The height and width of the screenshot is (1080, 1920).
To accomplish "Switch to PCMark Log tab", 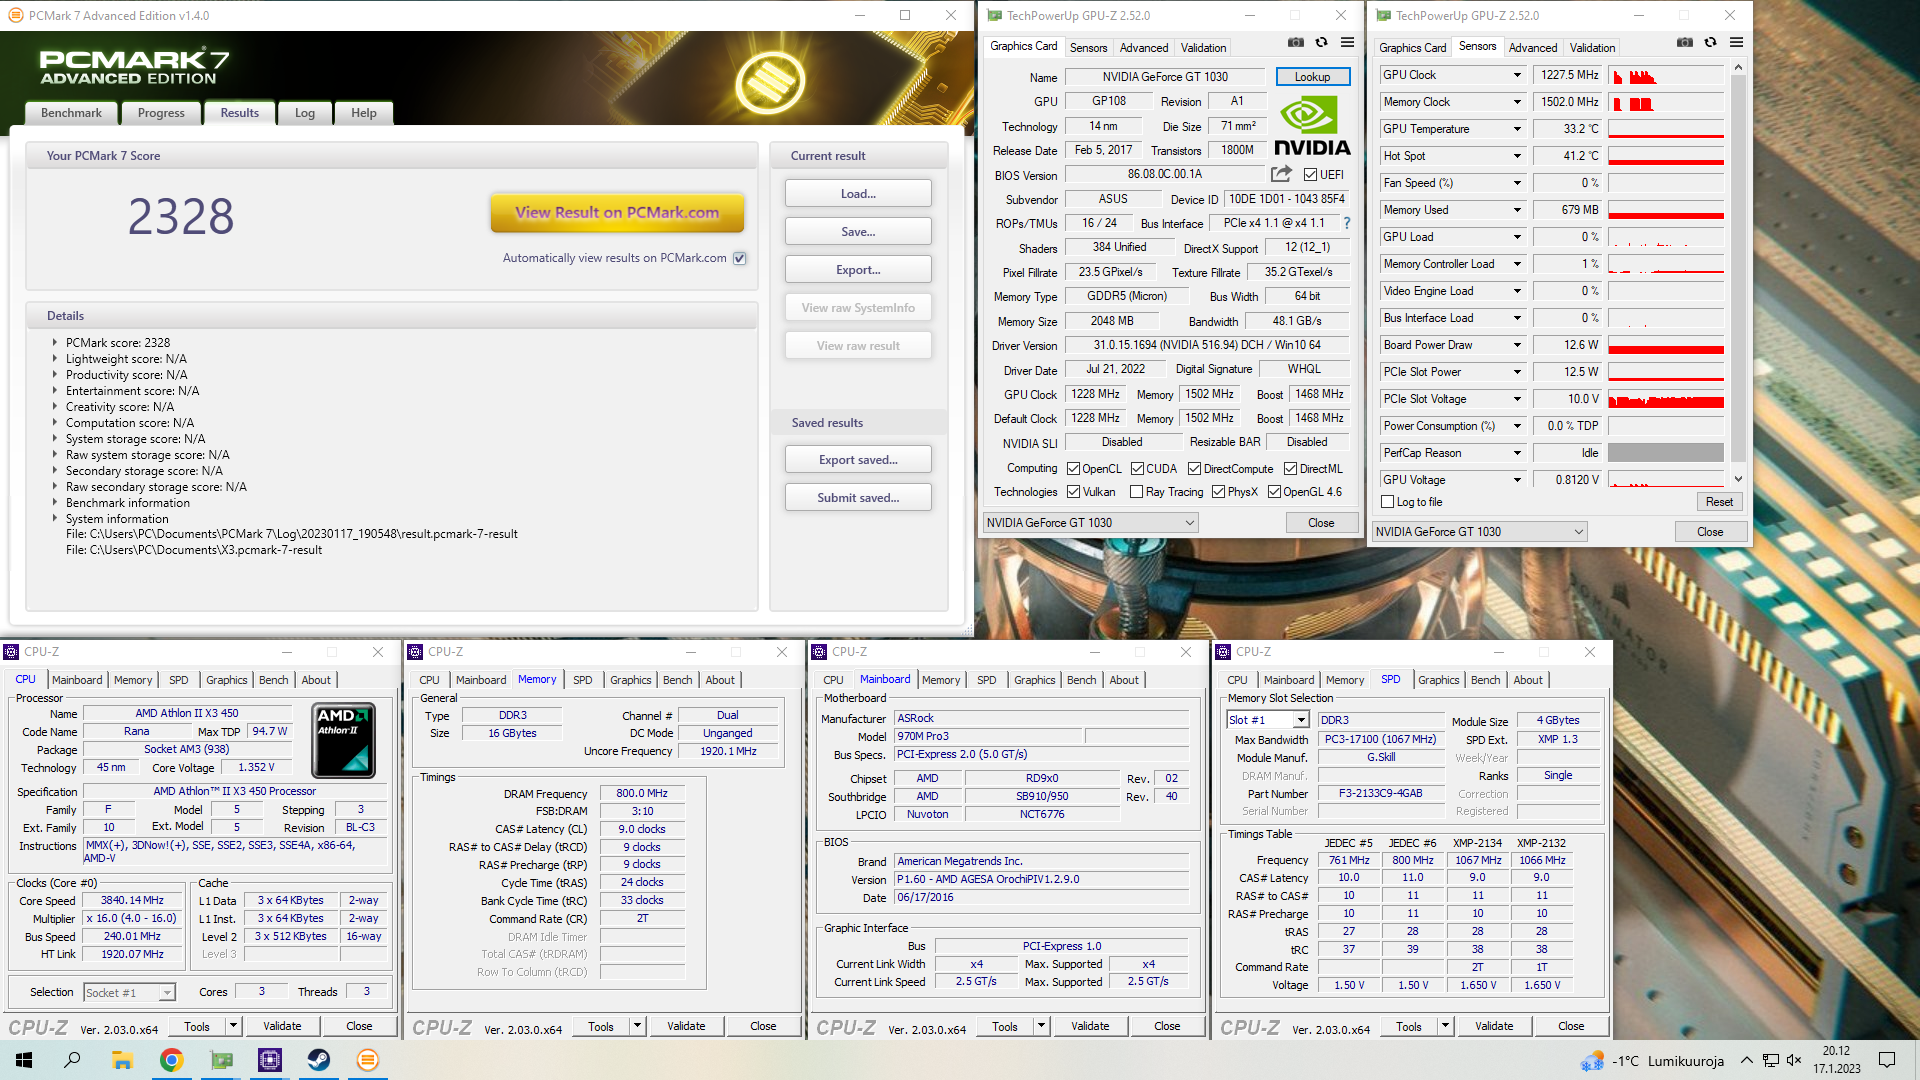I will click(305, 113).
